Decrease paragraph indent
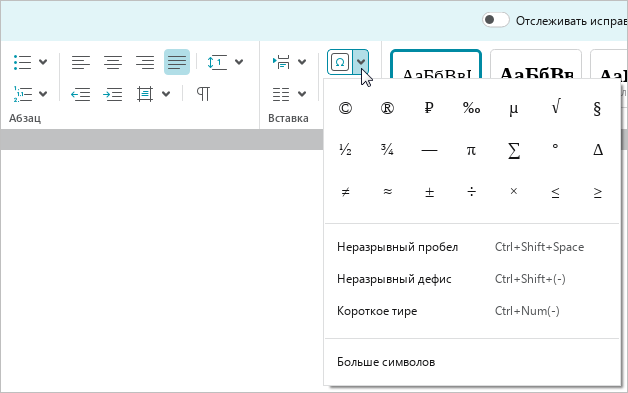This screenshot has width=628, height=393. point(81,94)
